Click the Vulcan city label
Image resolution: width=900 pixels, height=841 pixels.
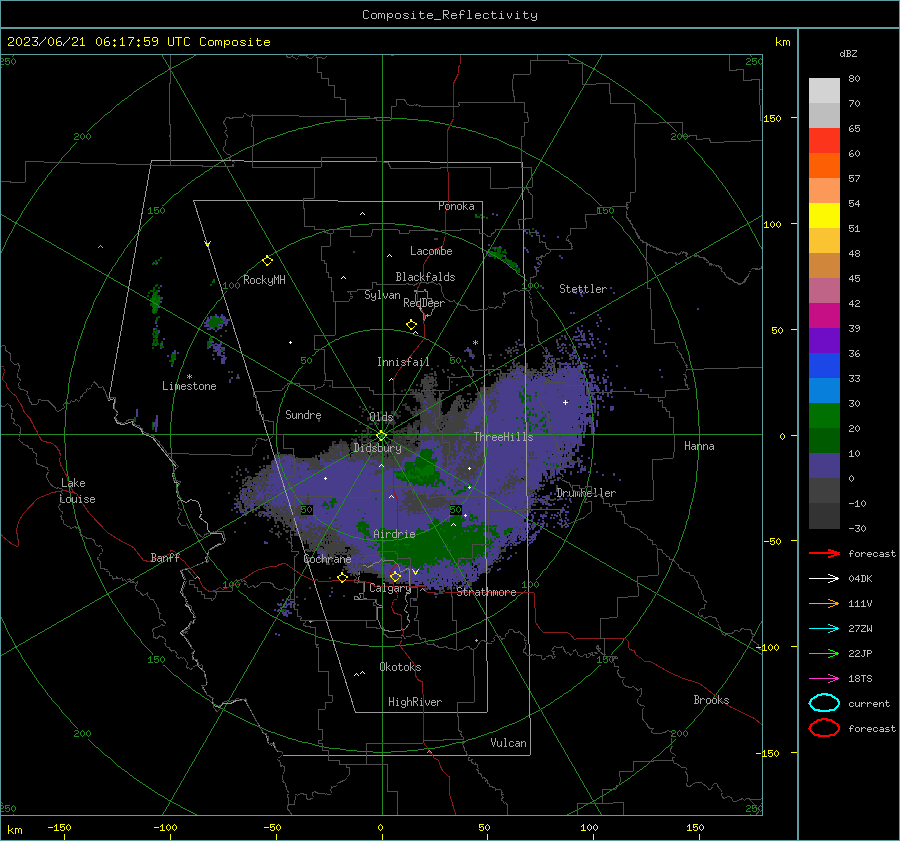tap(508, 743)
